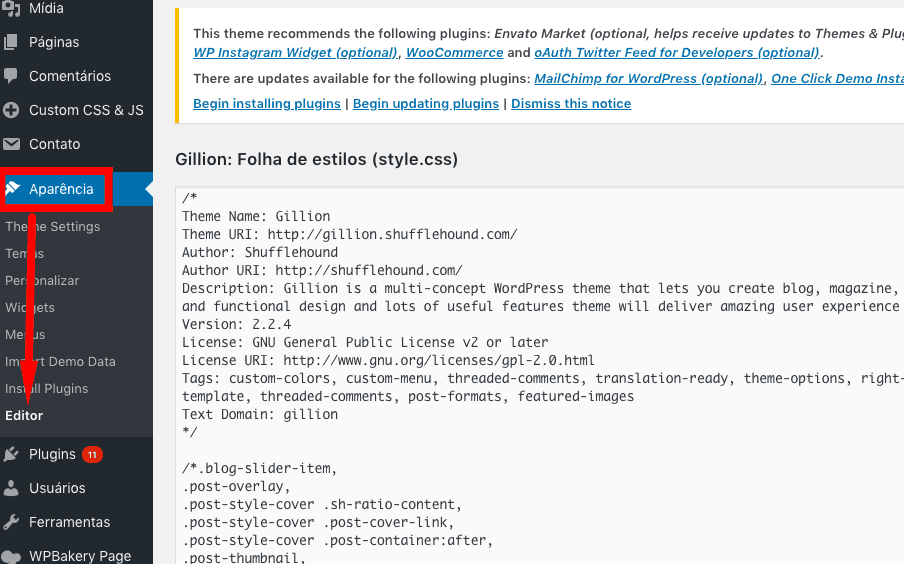Click the Version: 2.2.4 line
Screen dimensions: 904x564
pos(236,324)
